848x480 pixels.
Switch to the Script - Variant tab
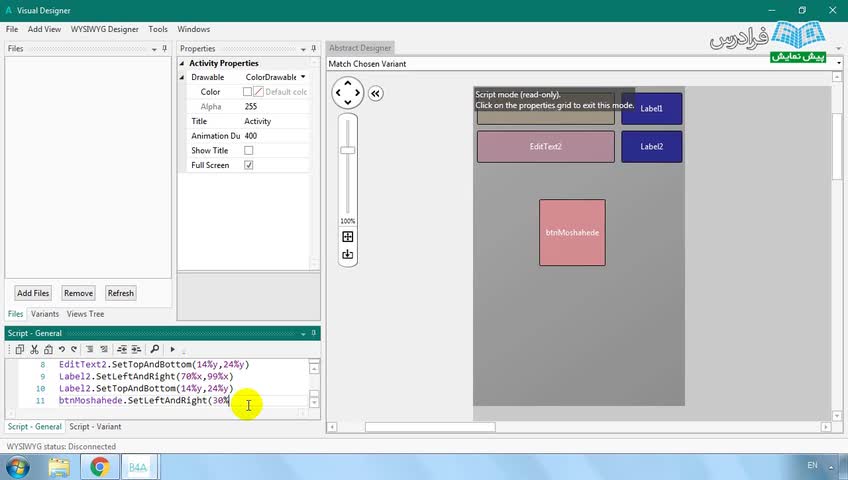[x=95, y=426]
